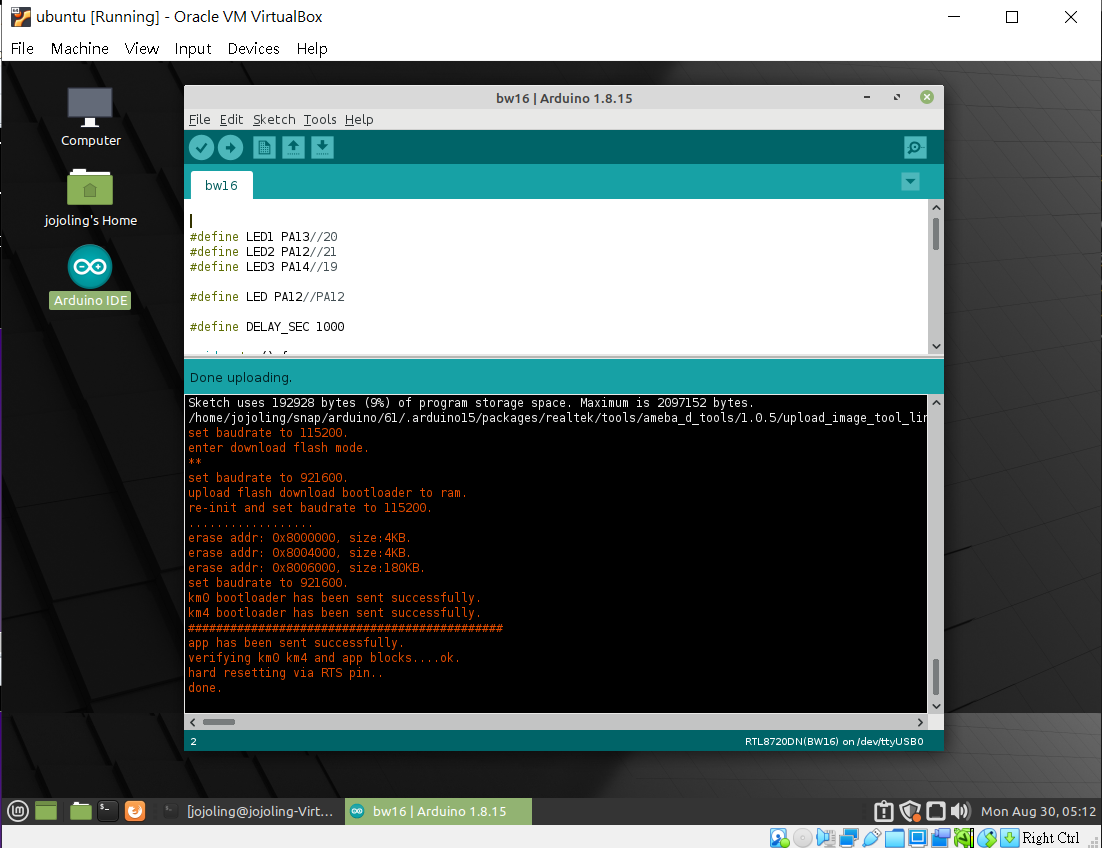Viewport: 1102px width, 848px height.
Task: Click editor scrollbar down arrow
Action: [x=936, y=346]
